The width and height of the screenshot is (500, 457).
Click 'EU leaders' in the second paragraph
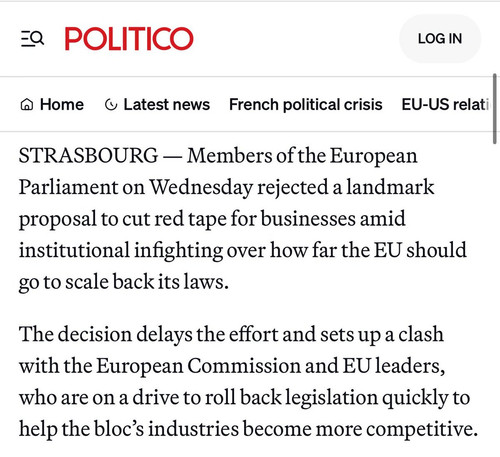[x=394, y=366]
